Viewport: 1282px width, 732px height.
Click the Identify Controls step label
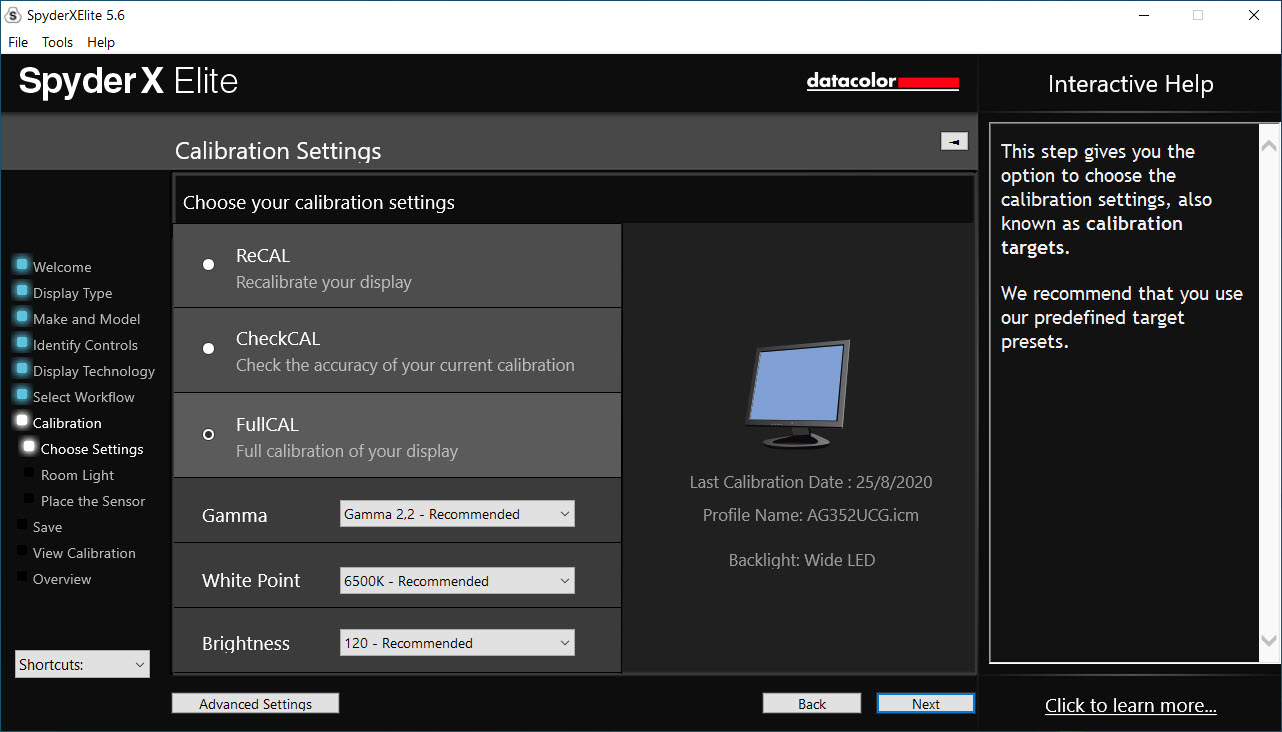click(85, 345)
